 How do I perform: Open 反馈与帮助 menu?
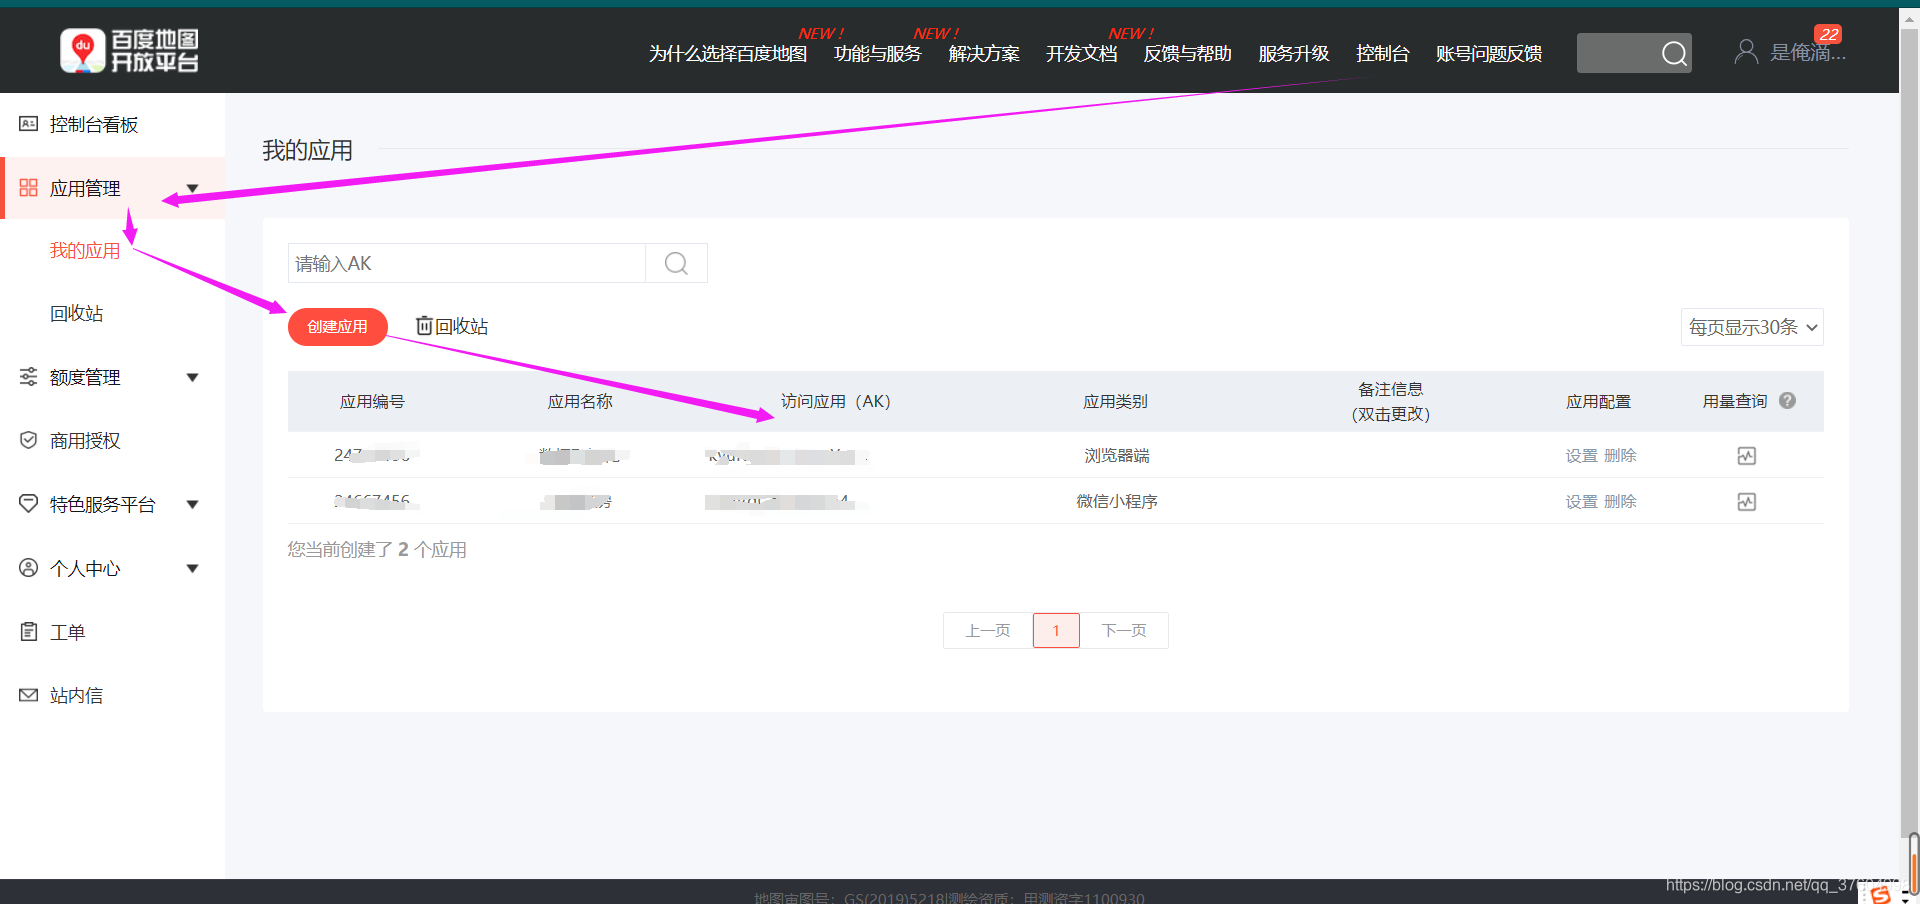click(x=1187, y=53)
